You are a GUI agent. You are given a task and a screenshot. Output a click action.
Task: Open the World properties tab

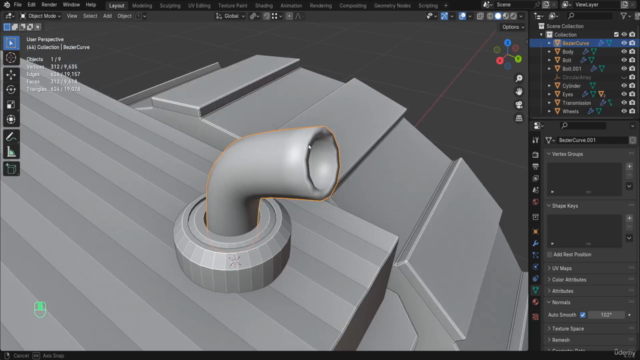point(536,202)
